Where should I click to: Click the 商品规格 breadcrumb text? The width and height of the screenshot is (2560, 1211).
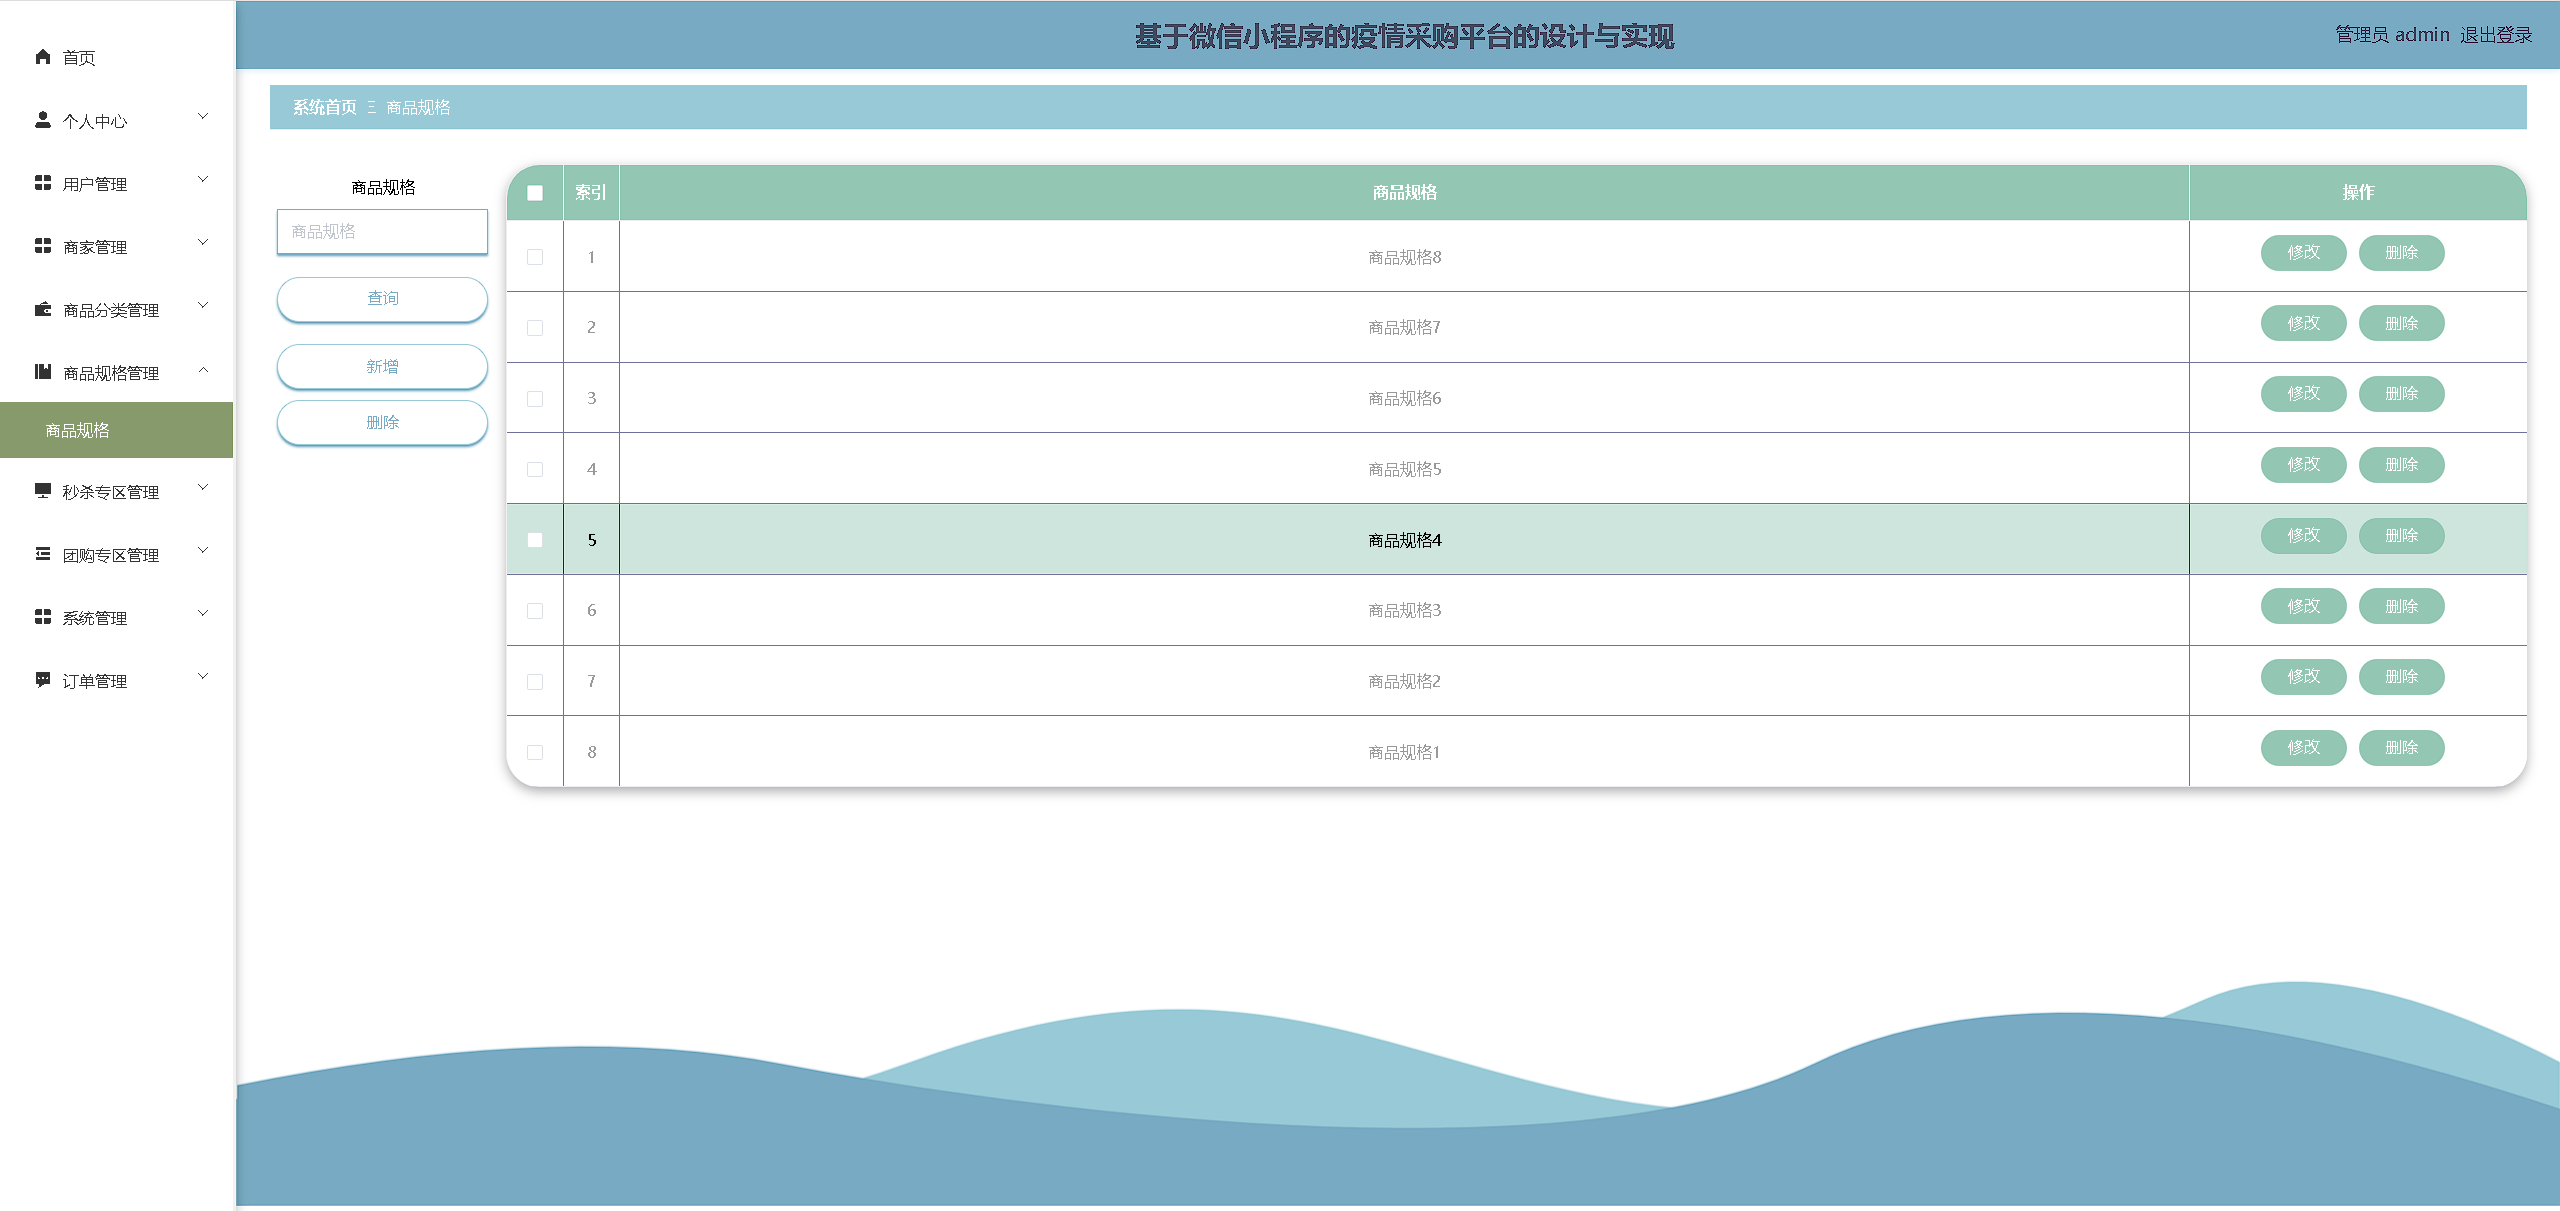pyautogui.click(x=418, y=107)
